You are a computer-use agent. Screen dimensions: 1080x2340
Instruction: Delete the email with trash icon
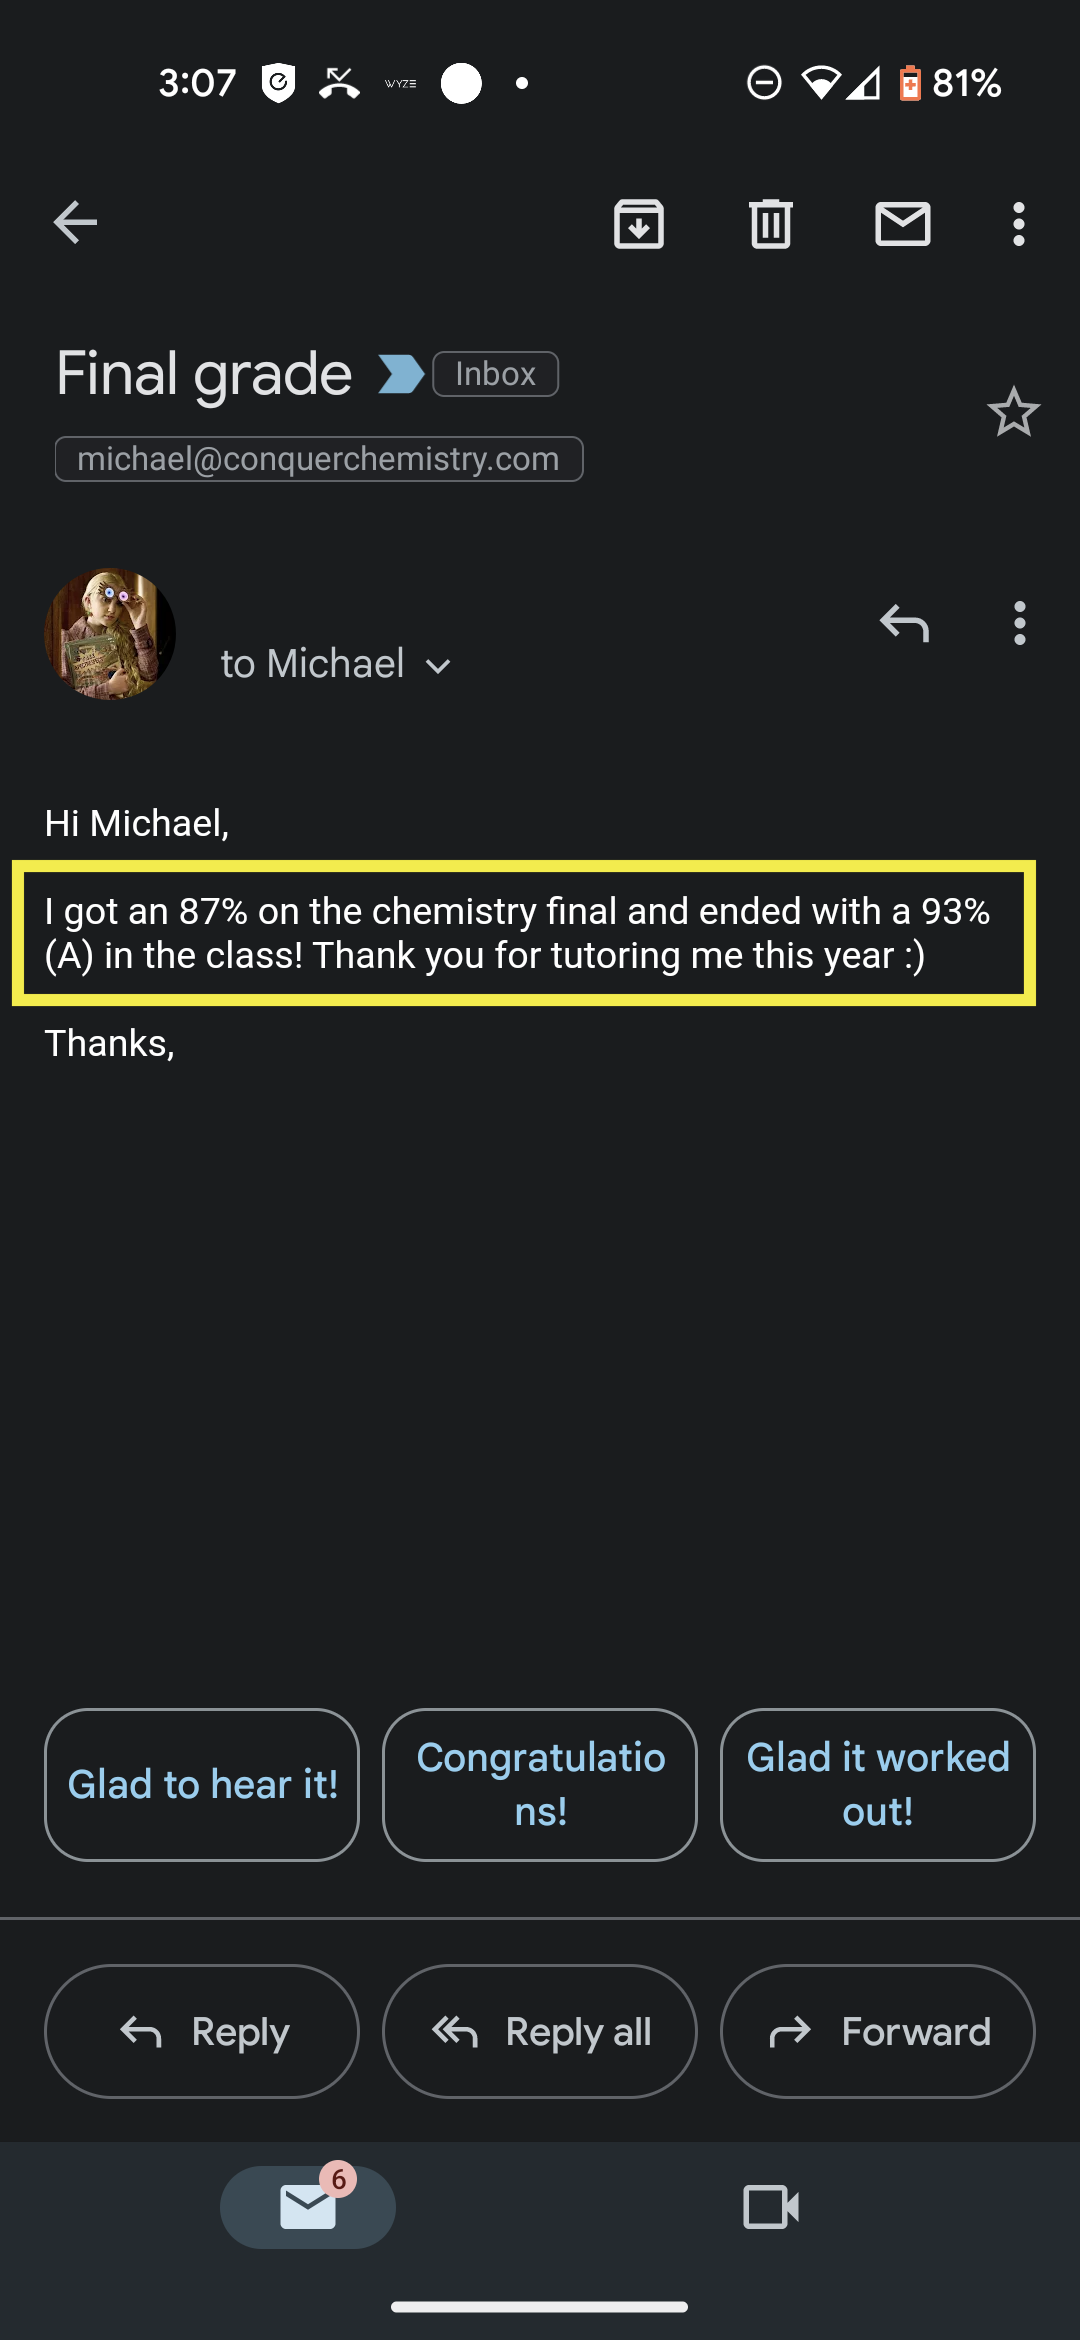tap(771, 223)
